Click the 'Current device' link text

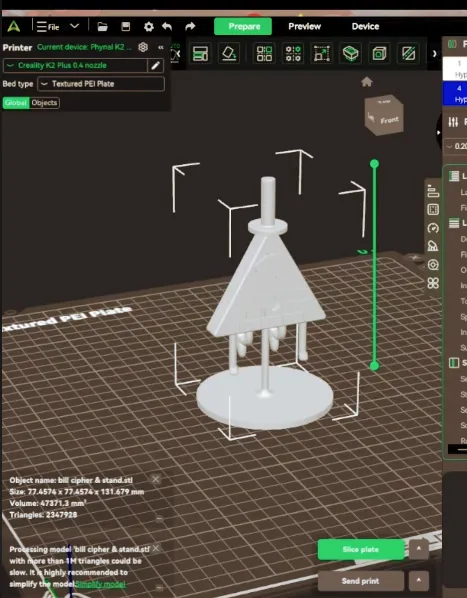click(84, 47)
